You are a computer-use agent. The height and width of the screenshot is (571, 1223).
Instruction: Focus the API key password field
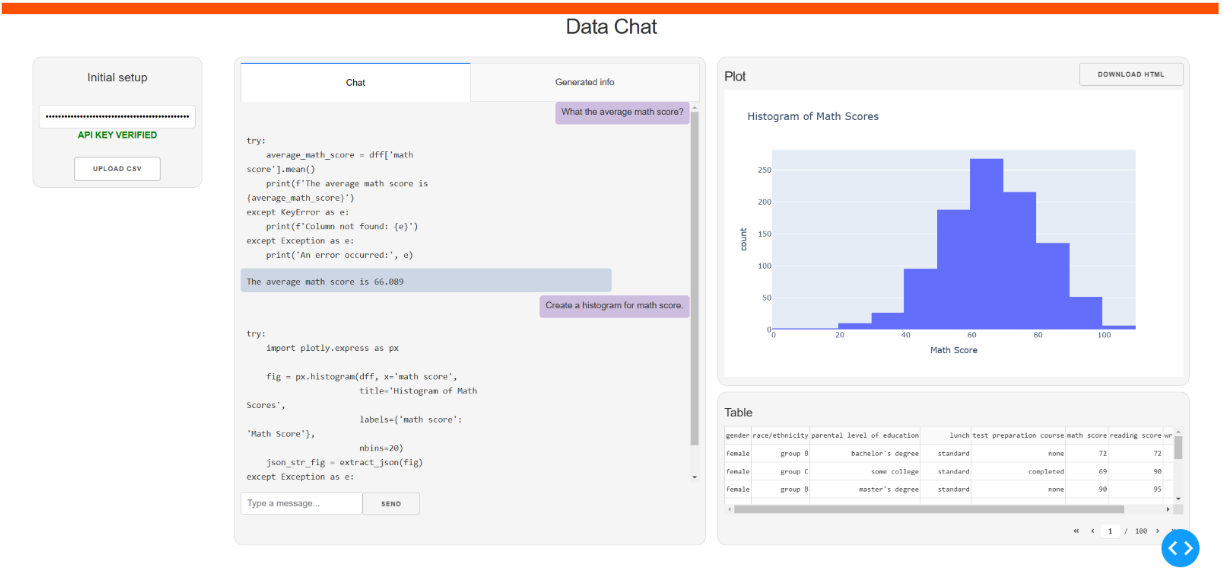tap(117, 117)
